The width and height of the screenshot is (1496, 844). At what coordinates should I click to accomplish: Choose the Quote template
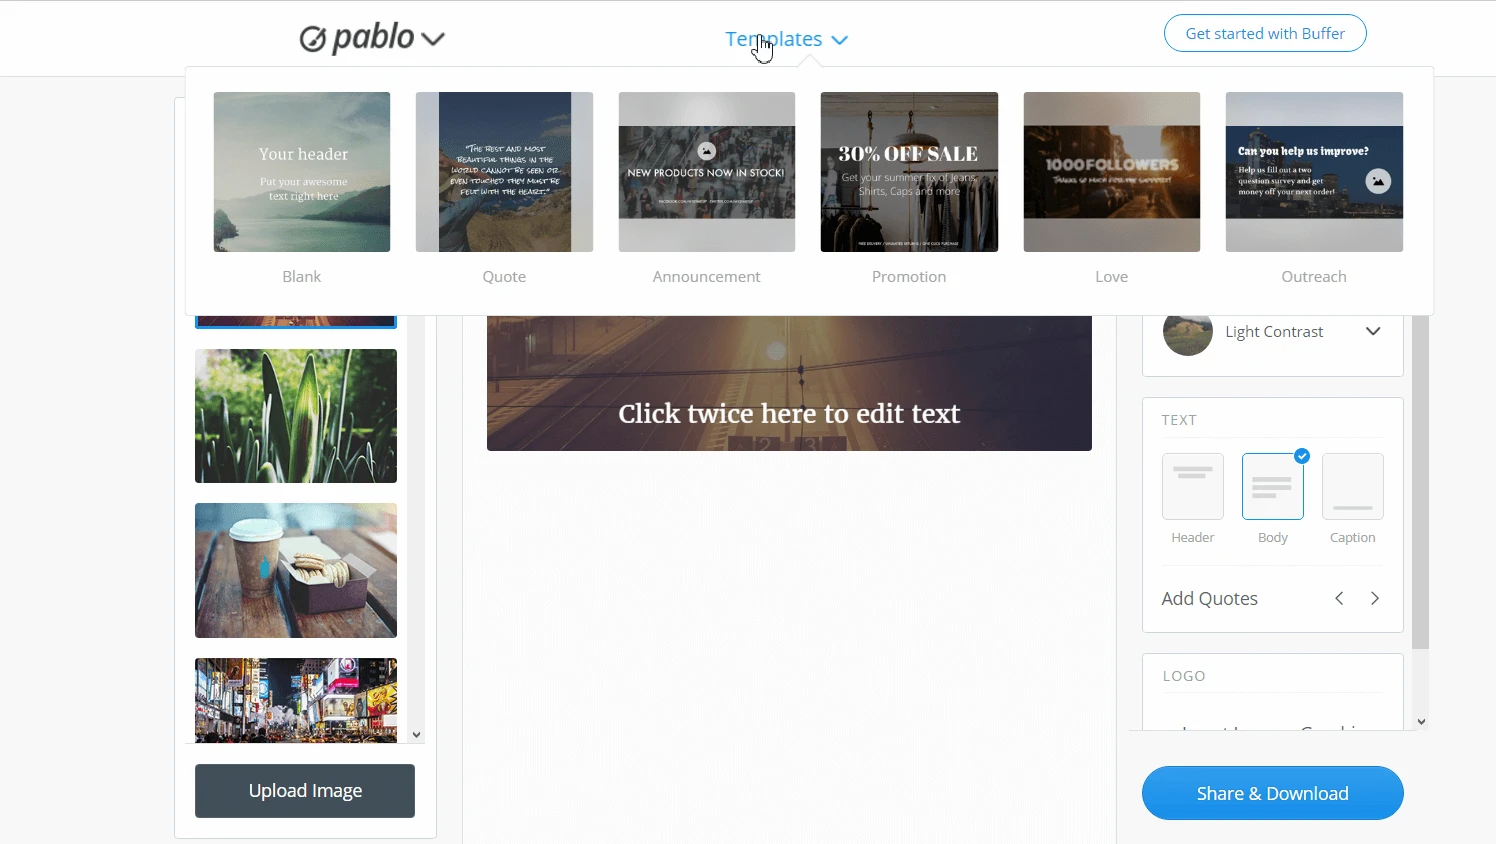tap(504, 172)
